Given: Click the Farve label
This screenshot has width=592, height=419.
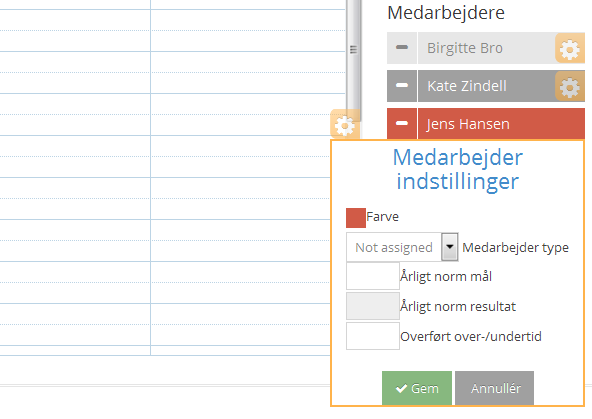Looking at the screenshot, I should click(382, 217).
